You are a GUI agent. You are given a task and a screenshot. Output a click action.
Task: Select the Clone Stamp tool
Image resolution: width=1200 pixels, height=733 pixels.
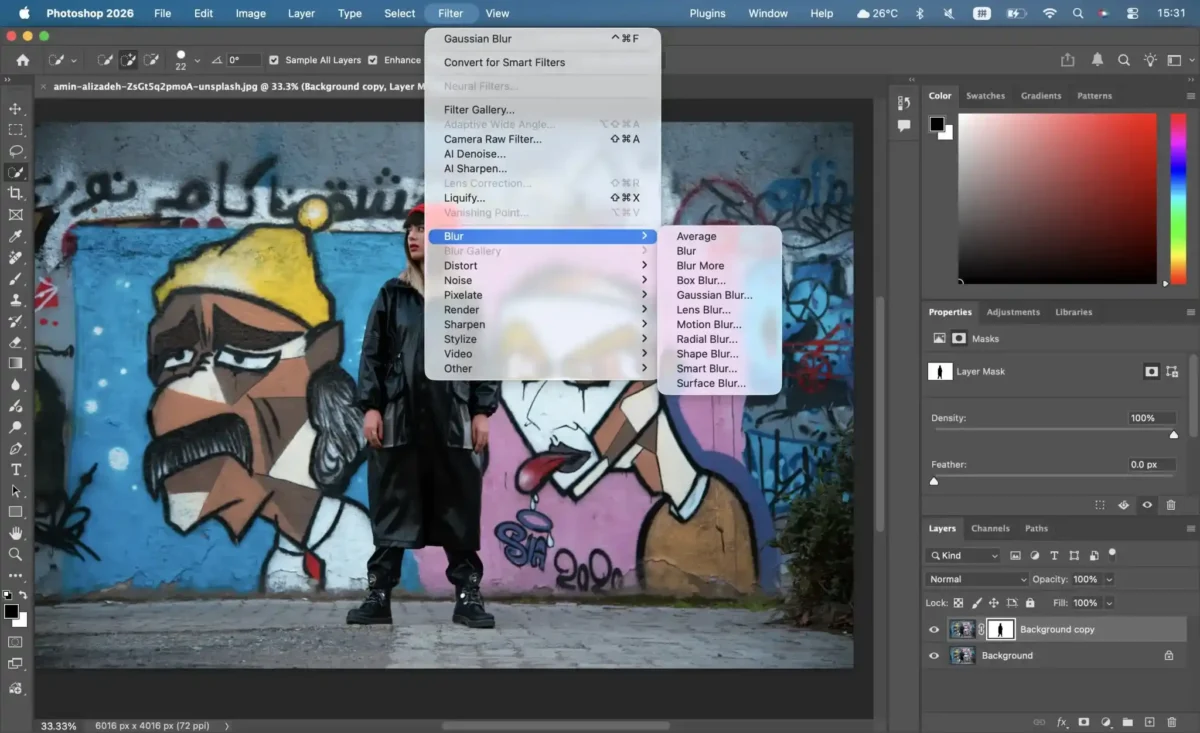[x=15, y=300]
